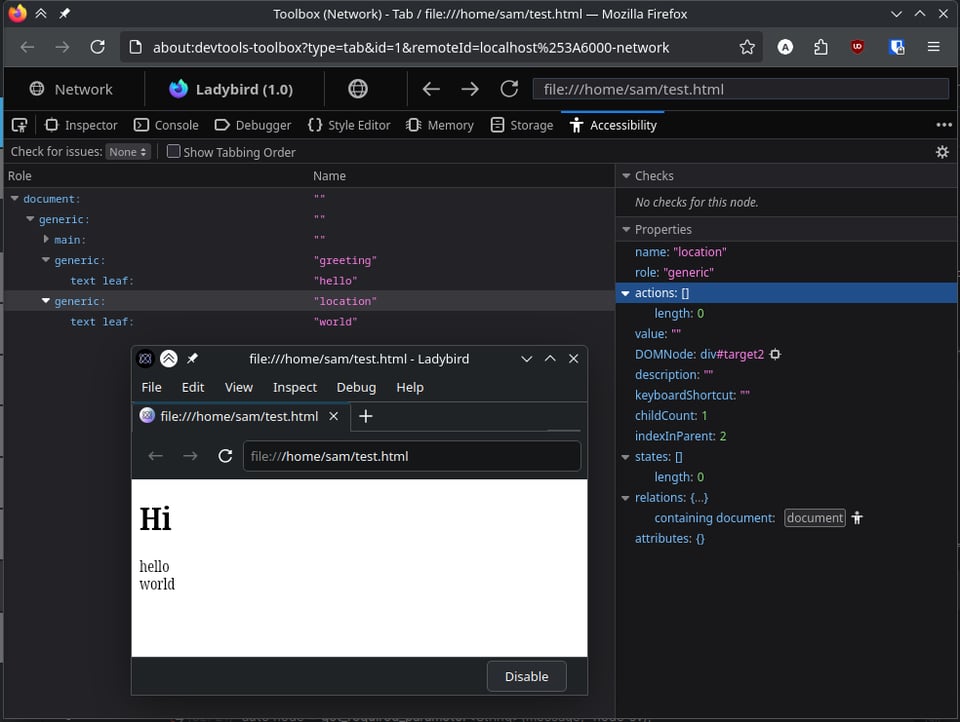Click the devtools overflow three-dot menu
The height and width of the screenshot is (722, 960).
pyautogui.click(x=943, y=125)
